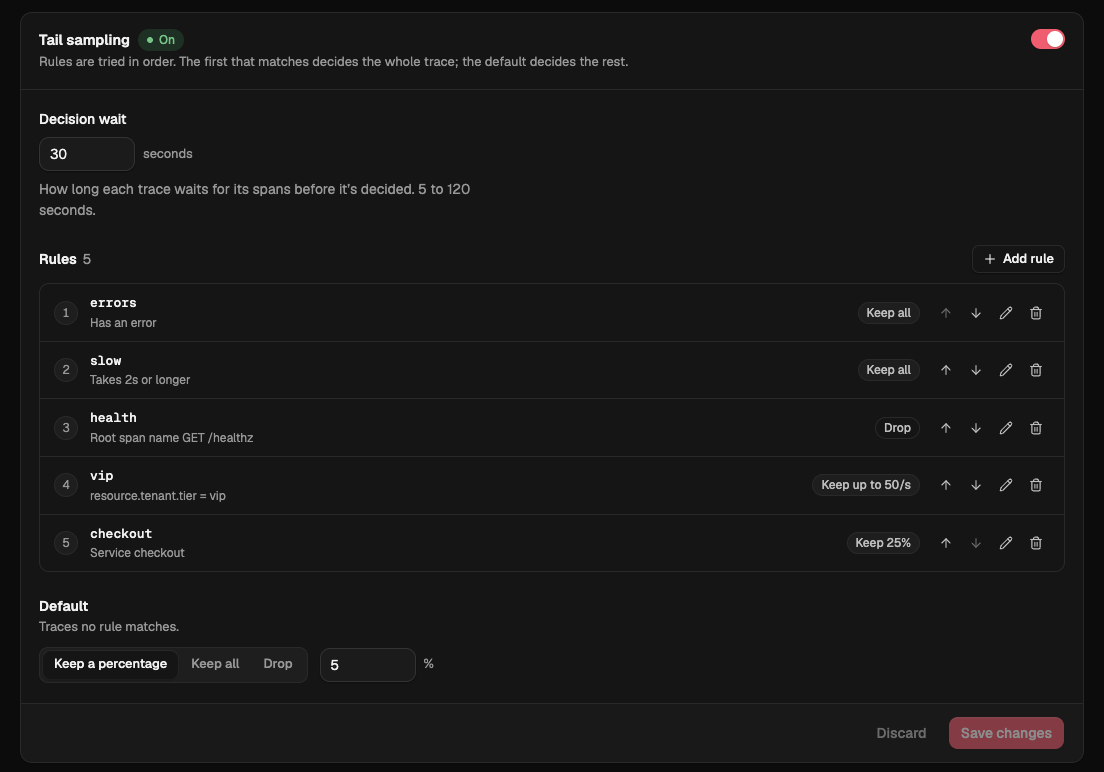Move the slow rule down
This screenshot has width=1104, height=772.
[976, 370]
